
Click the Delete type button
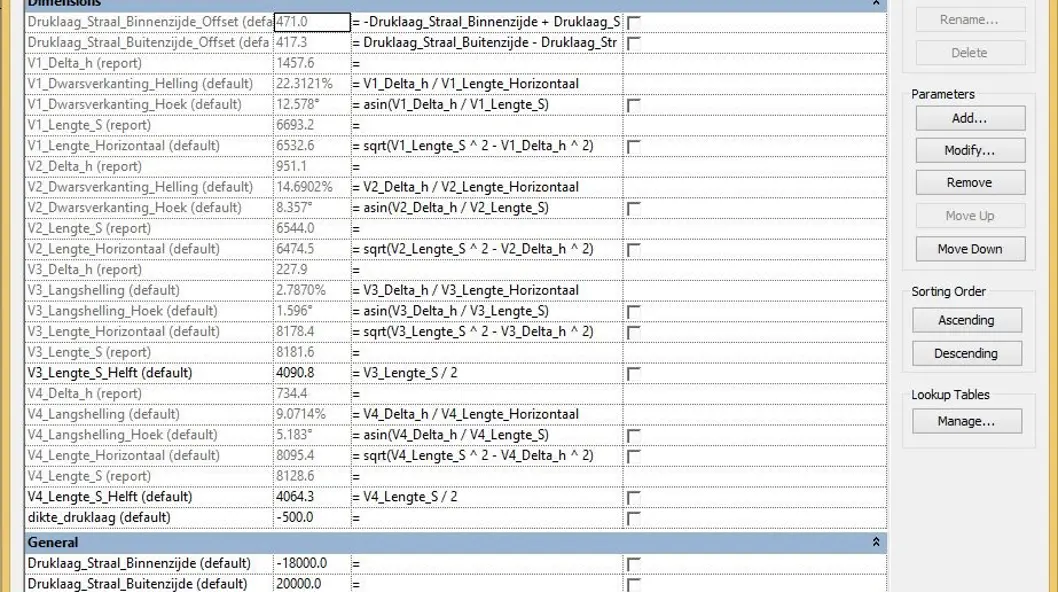[970, 53]
